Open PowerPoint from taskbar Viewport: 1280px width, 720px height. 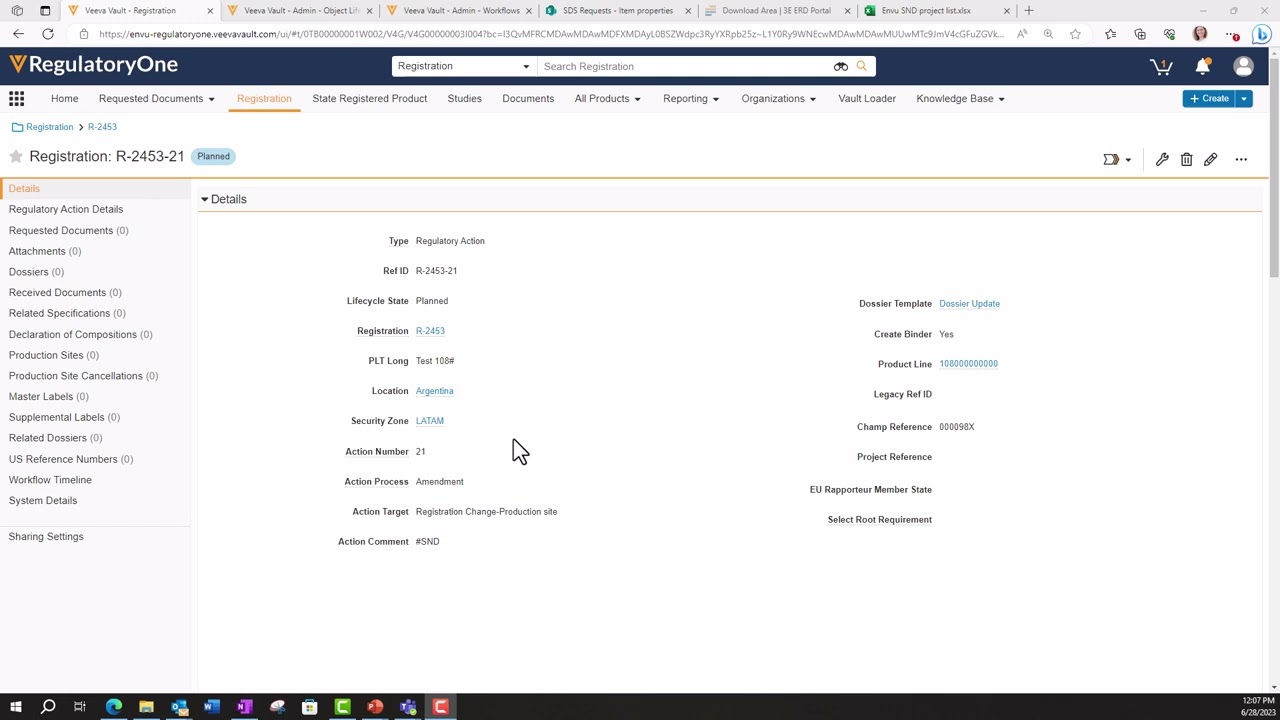(375, 707)
